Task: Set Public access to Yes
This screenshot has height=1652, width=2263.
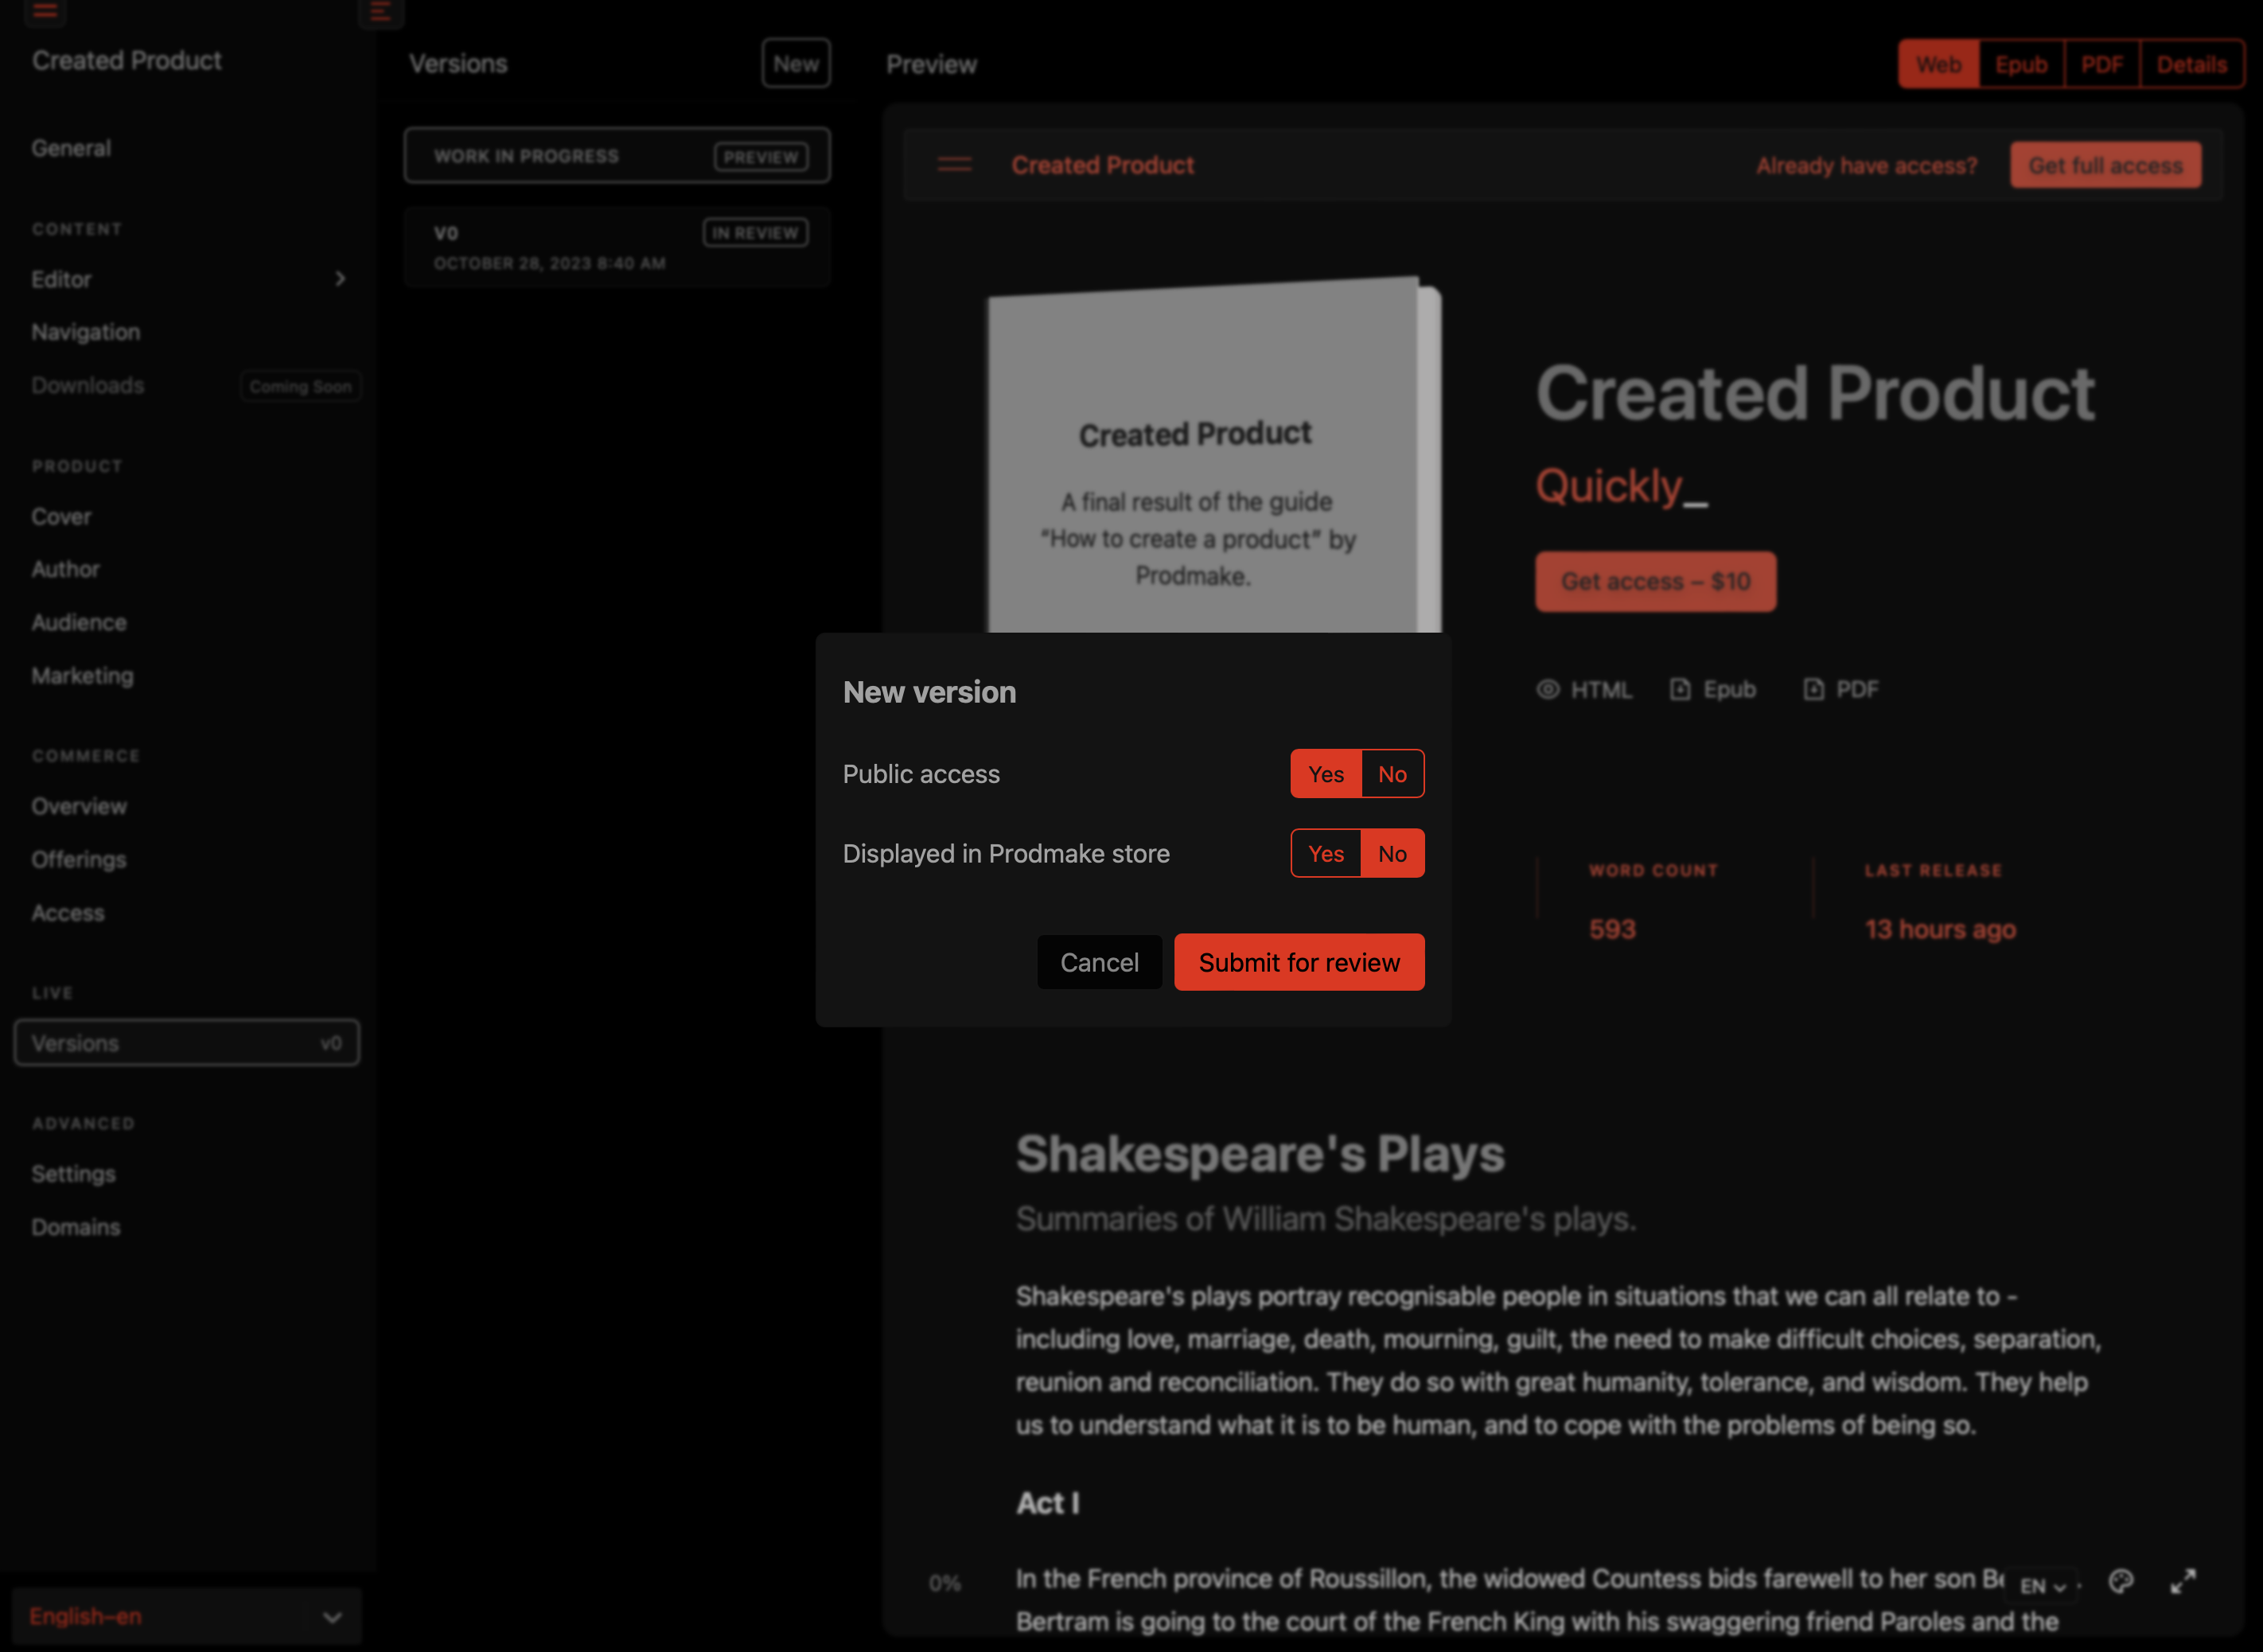Action: point(1326,774)
